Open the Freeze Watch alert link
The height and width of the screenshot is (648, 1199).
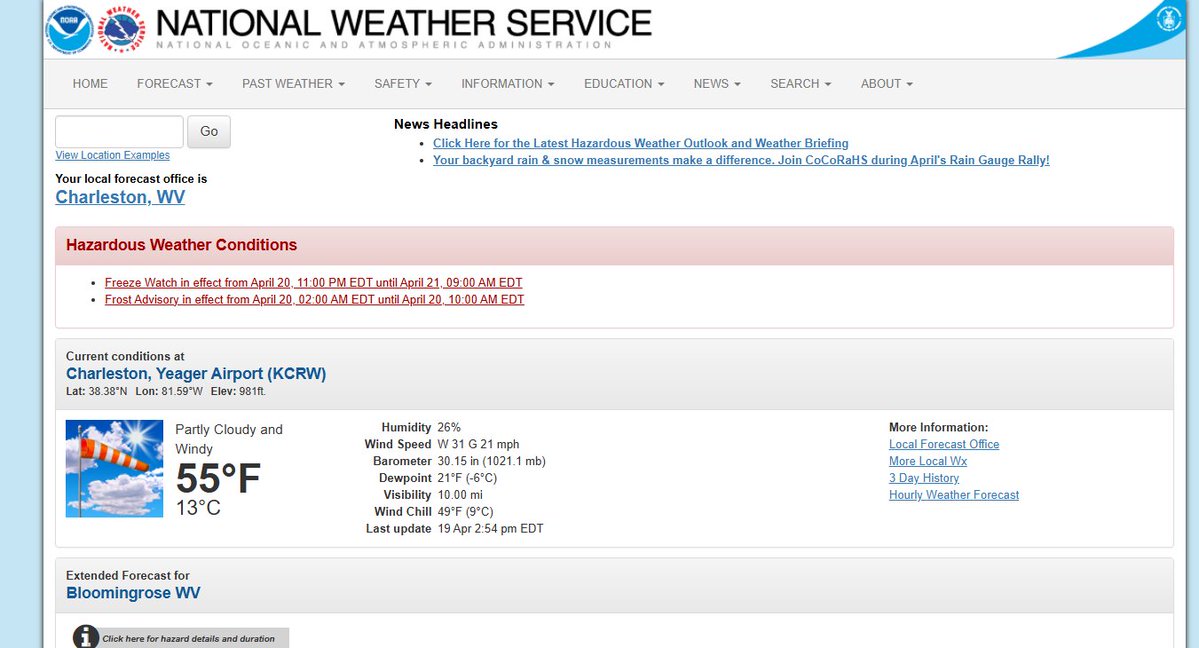[314, 282]
